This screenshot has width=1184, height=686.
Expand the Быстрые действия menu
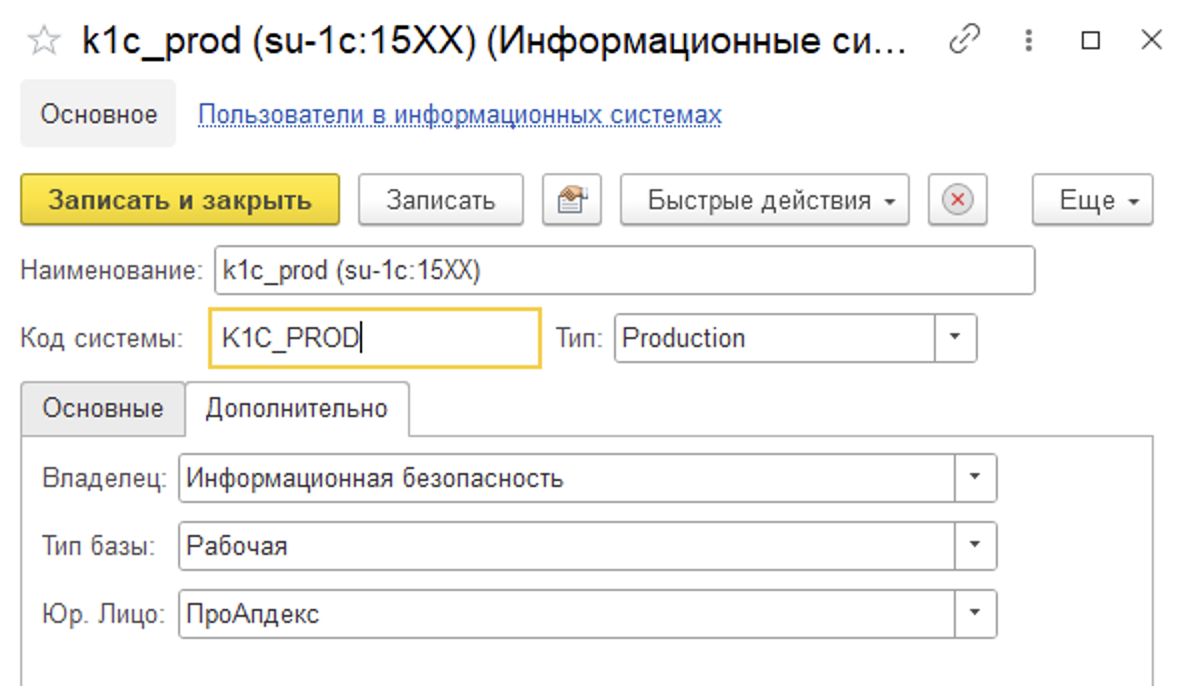764,200
